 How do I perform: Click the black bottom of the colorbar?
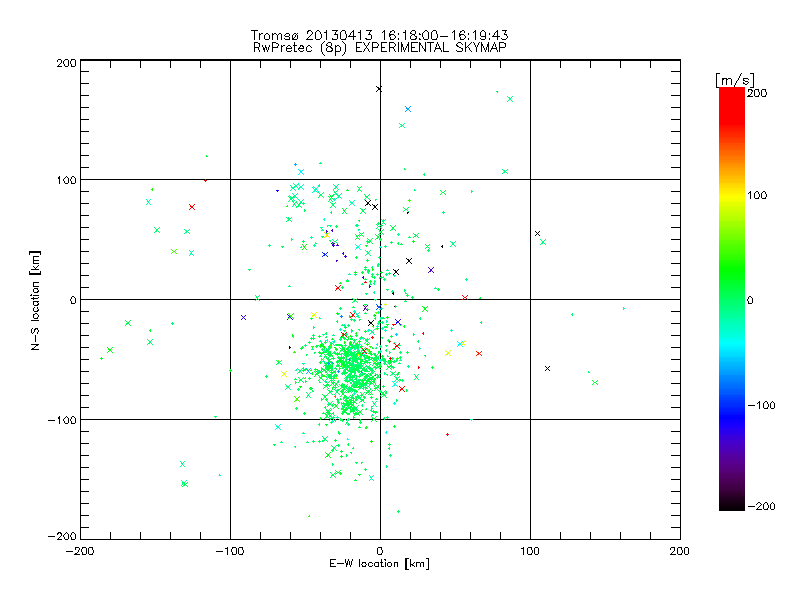pos(732,505)
